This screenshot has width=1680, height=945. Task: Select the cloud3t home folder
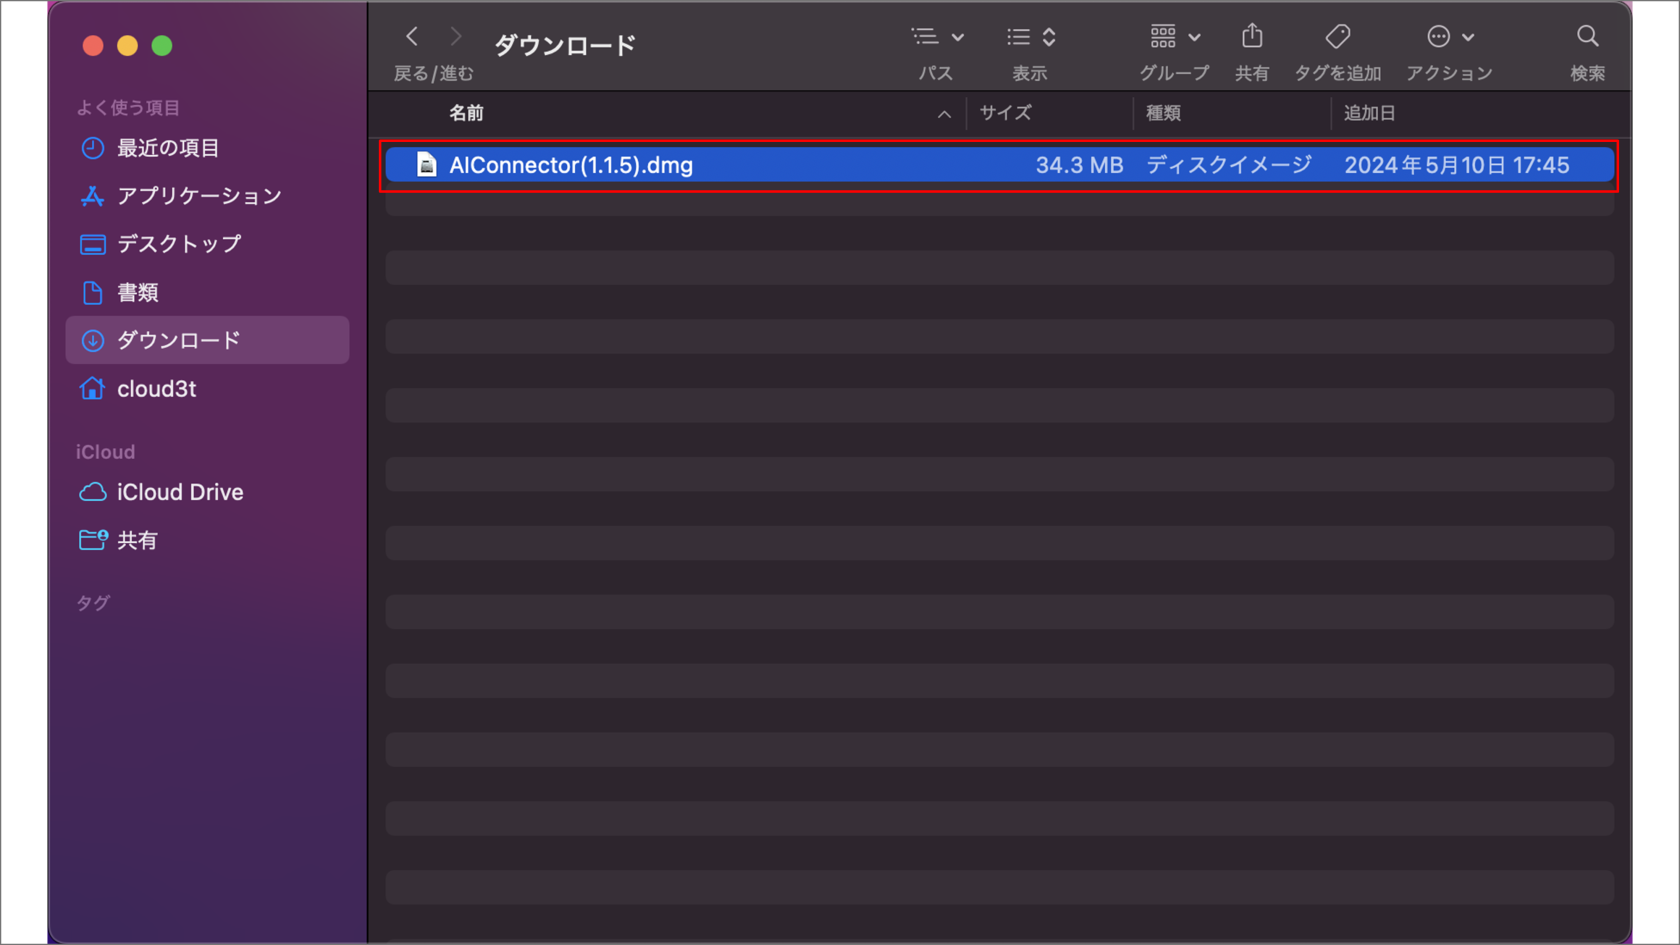[156, 388]
